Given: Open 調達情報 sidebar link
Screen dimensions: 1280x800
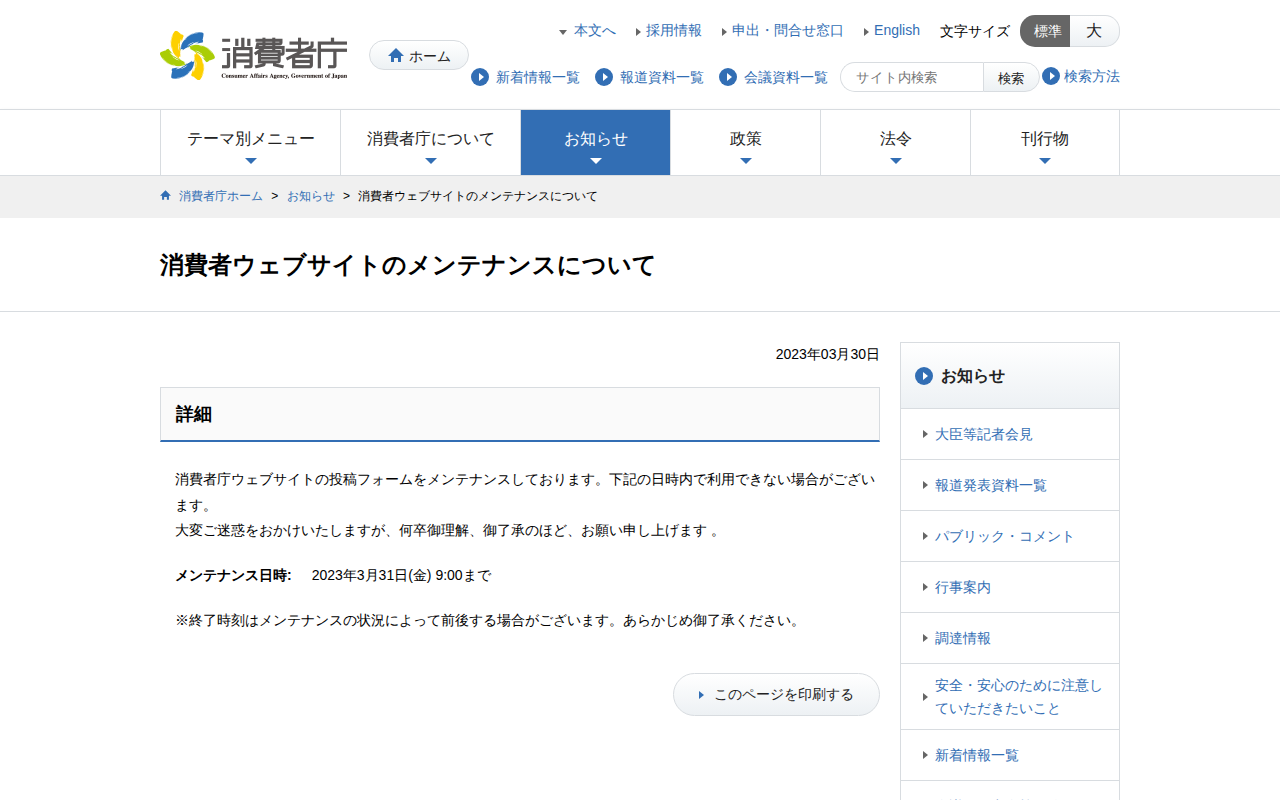Looking at the screenshot, I should (963, 638).
